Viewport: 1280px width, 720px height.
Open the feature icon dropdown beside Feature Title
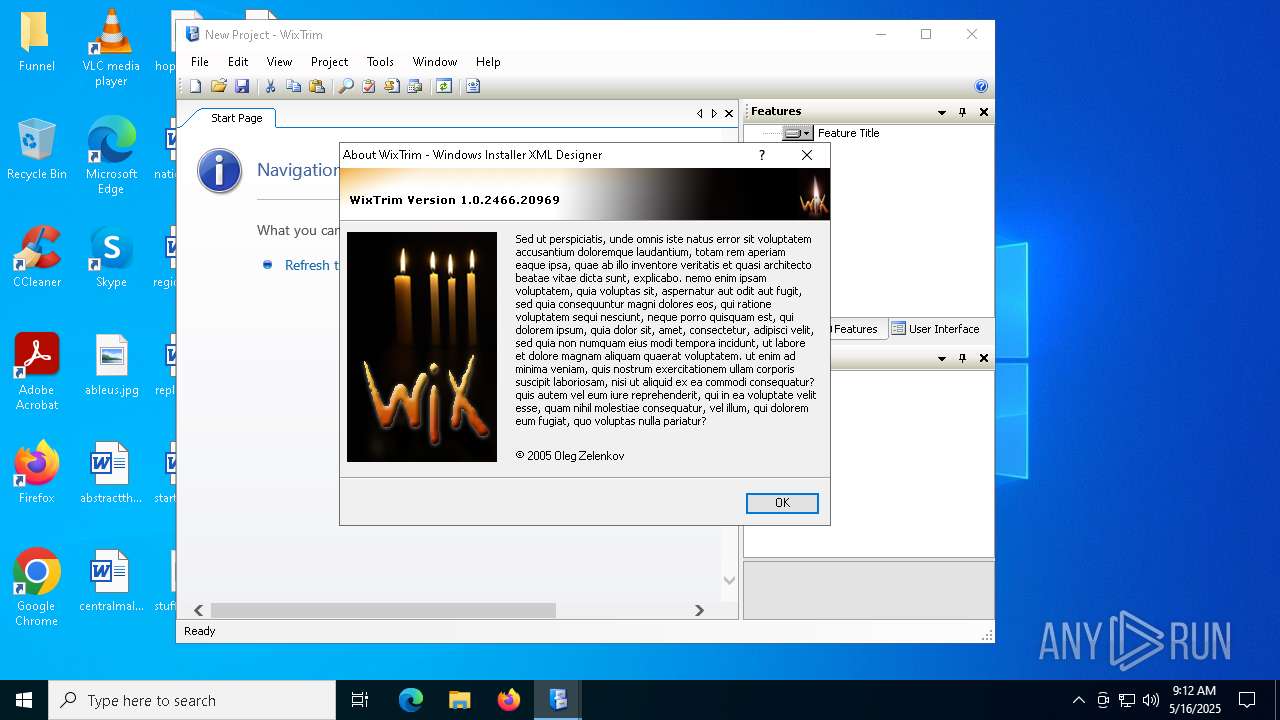797,133
